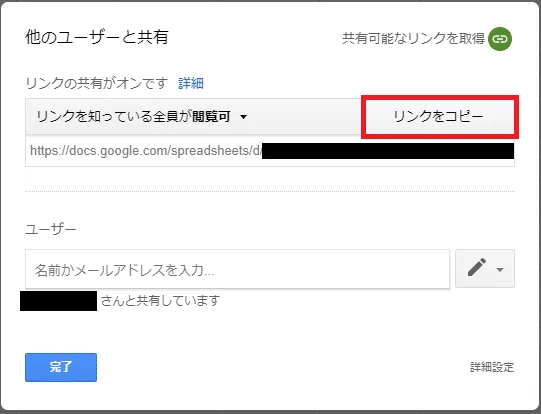Click the リンクをコピー button
The width and height of the screenshot is (541, 414).
(440, 117)
